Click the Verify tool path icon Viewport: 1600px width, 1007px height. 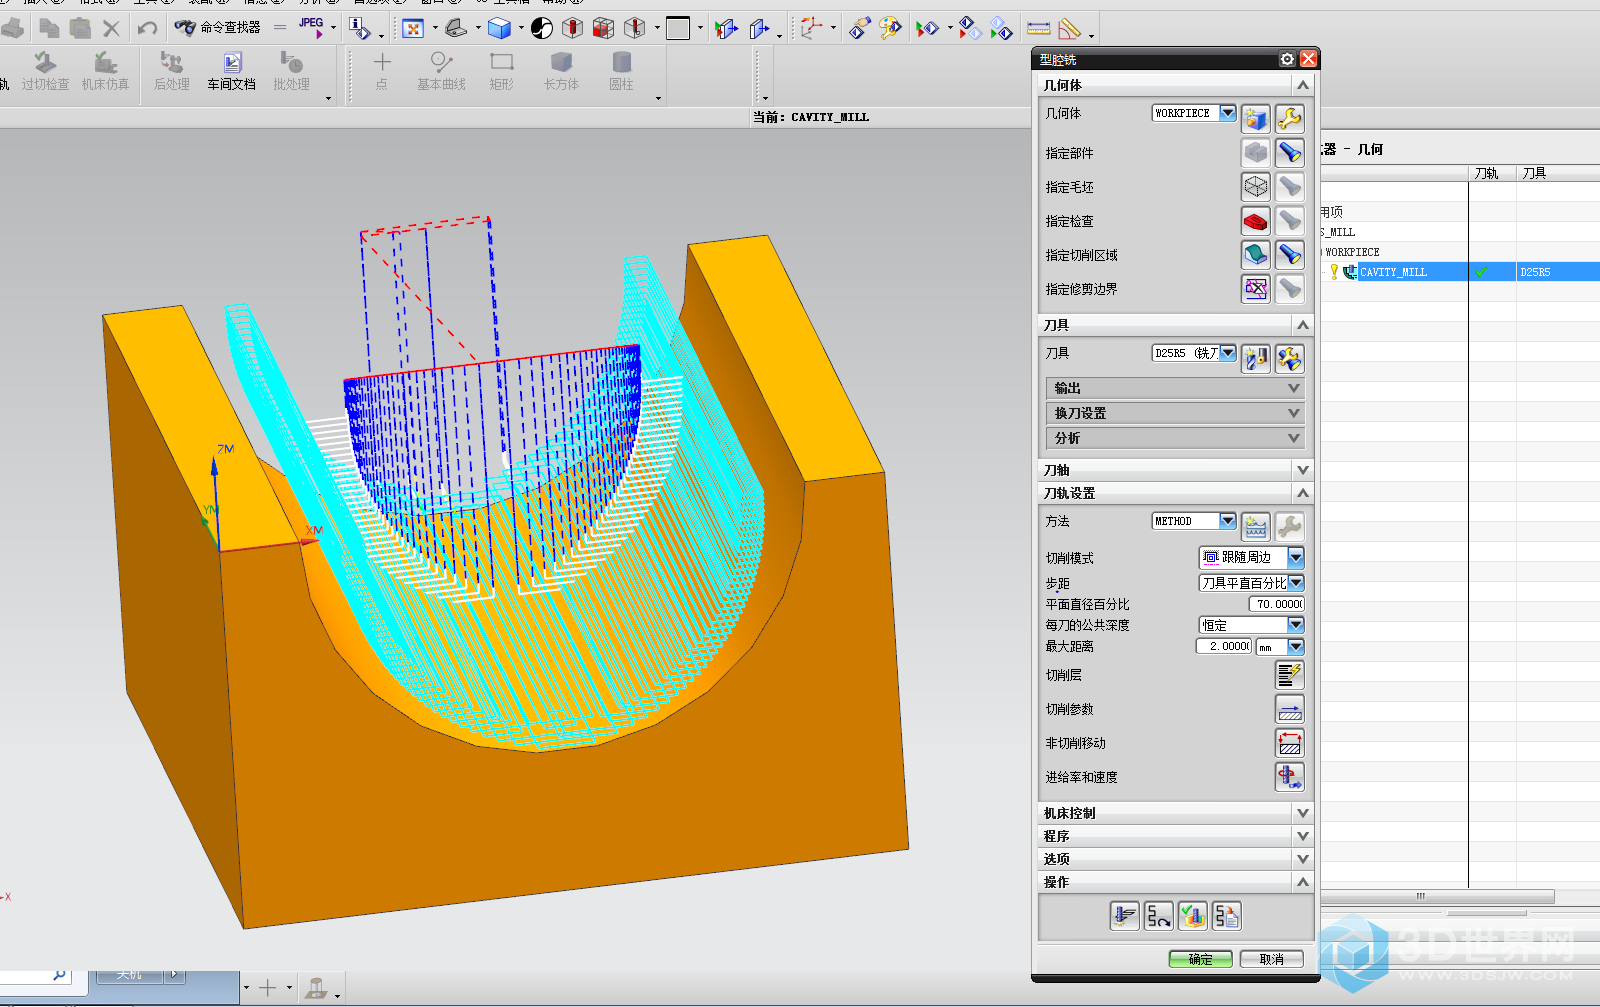pos(1193,916)
